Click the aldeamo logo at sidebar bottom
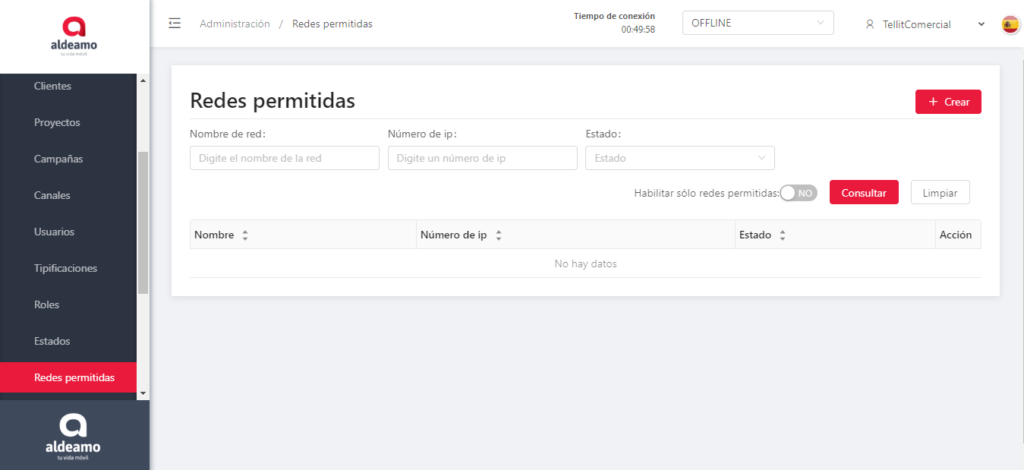 click(x=73, y=434)
